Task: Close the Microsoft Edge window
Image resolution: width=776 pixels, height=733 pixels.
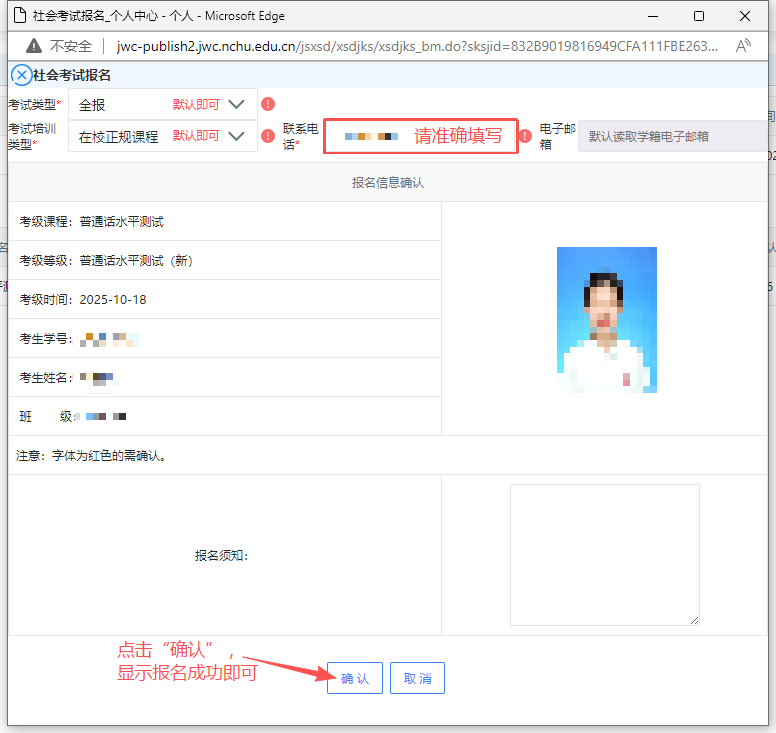Action: click(x=745, y=16)
